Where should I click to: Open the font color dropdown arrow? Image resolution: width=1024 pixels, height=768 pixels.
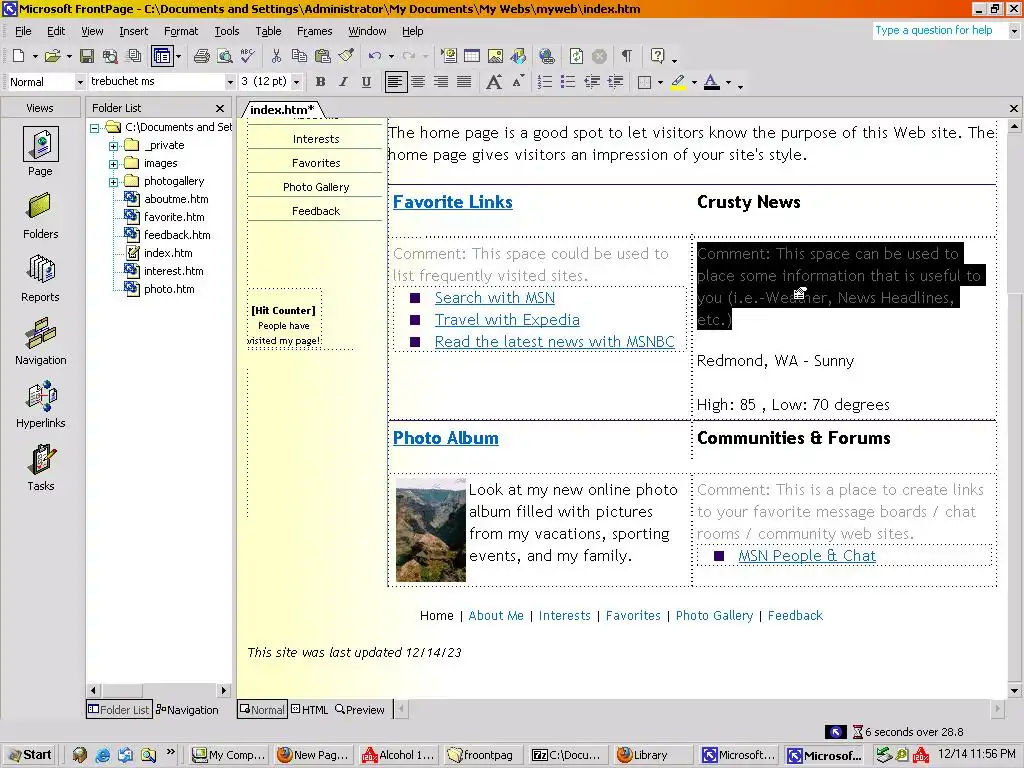click(728, 83)
